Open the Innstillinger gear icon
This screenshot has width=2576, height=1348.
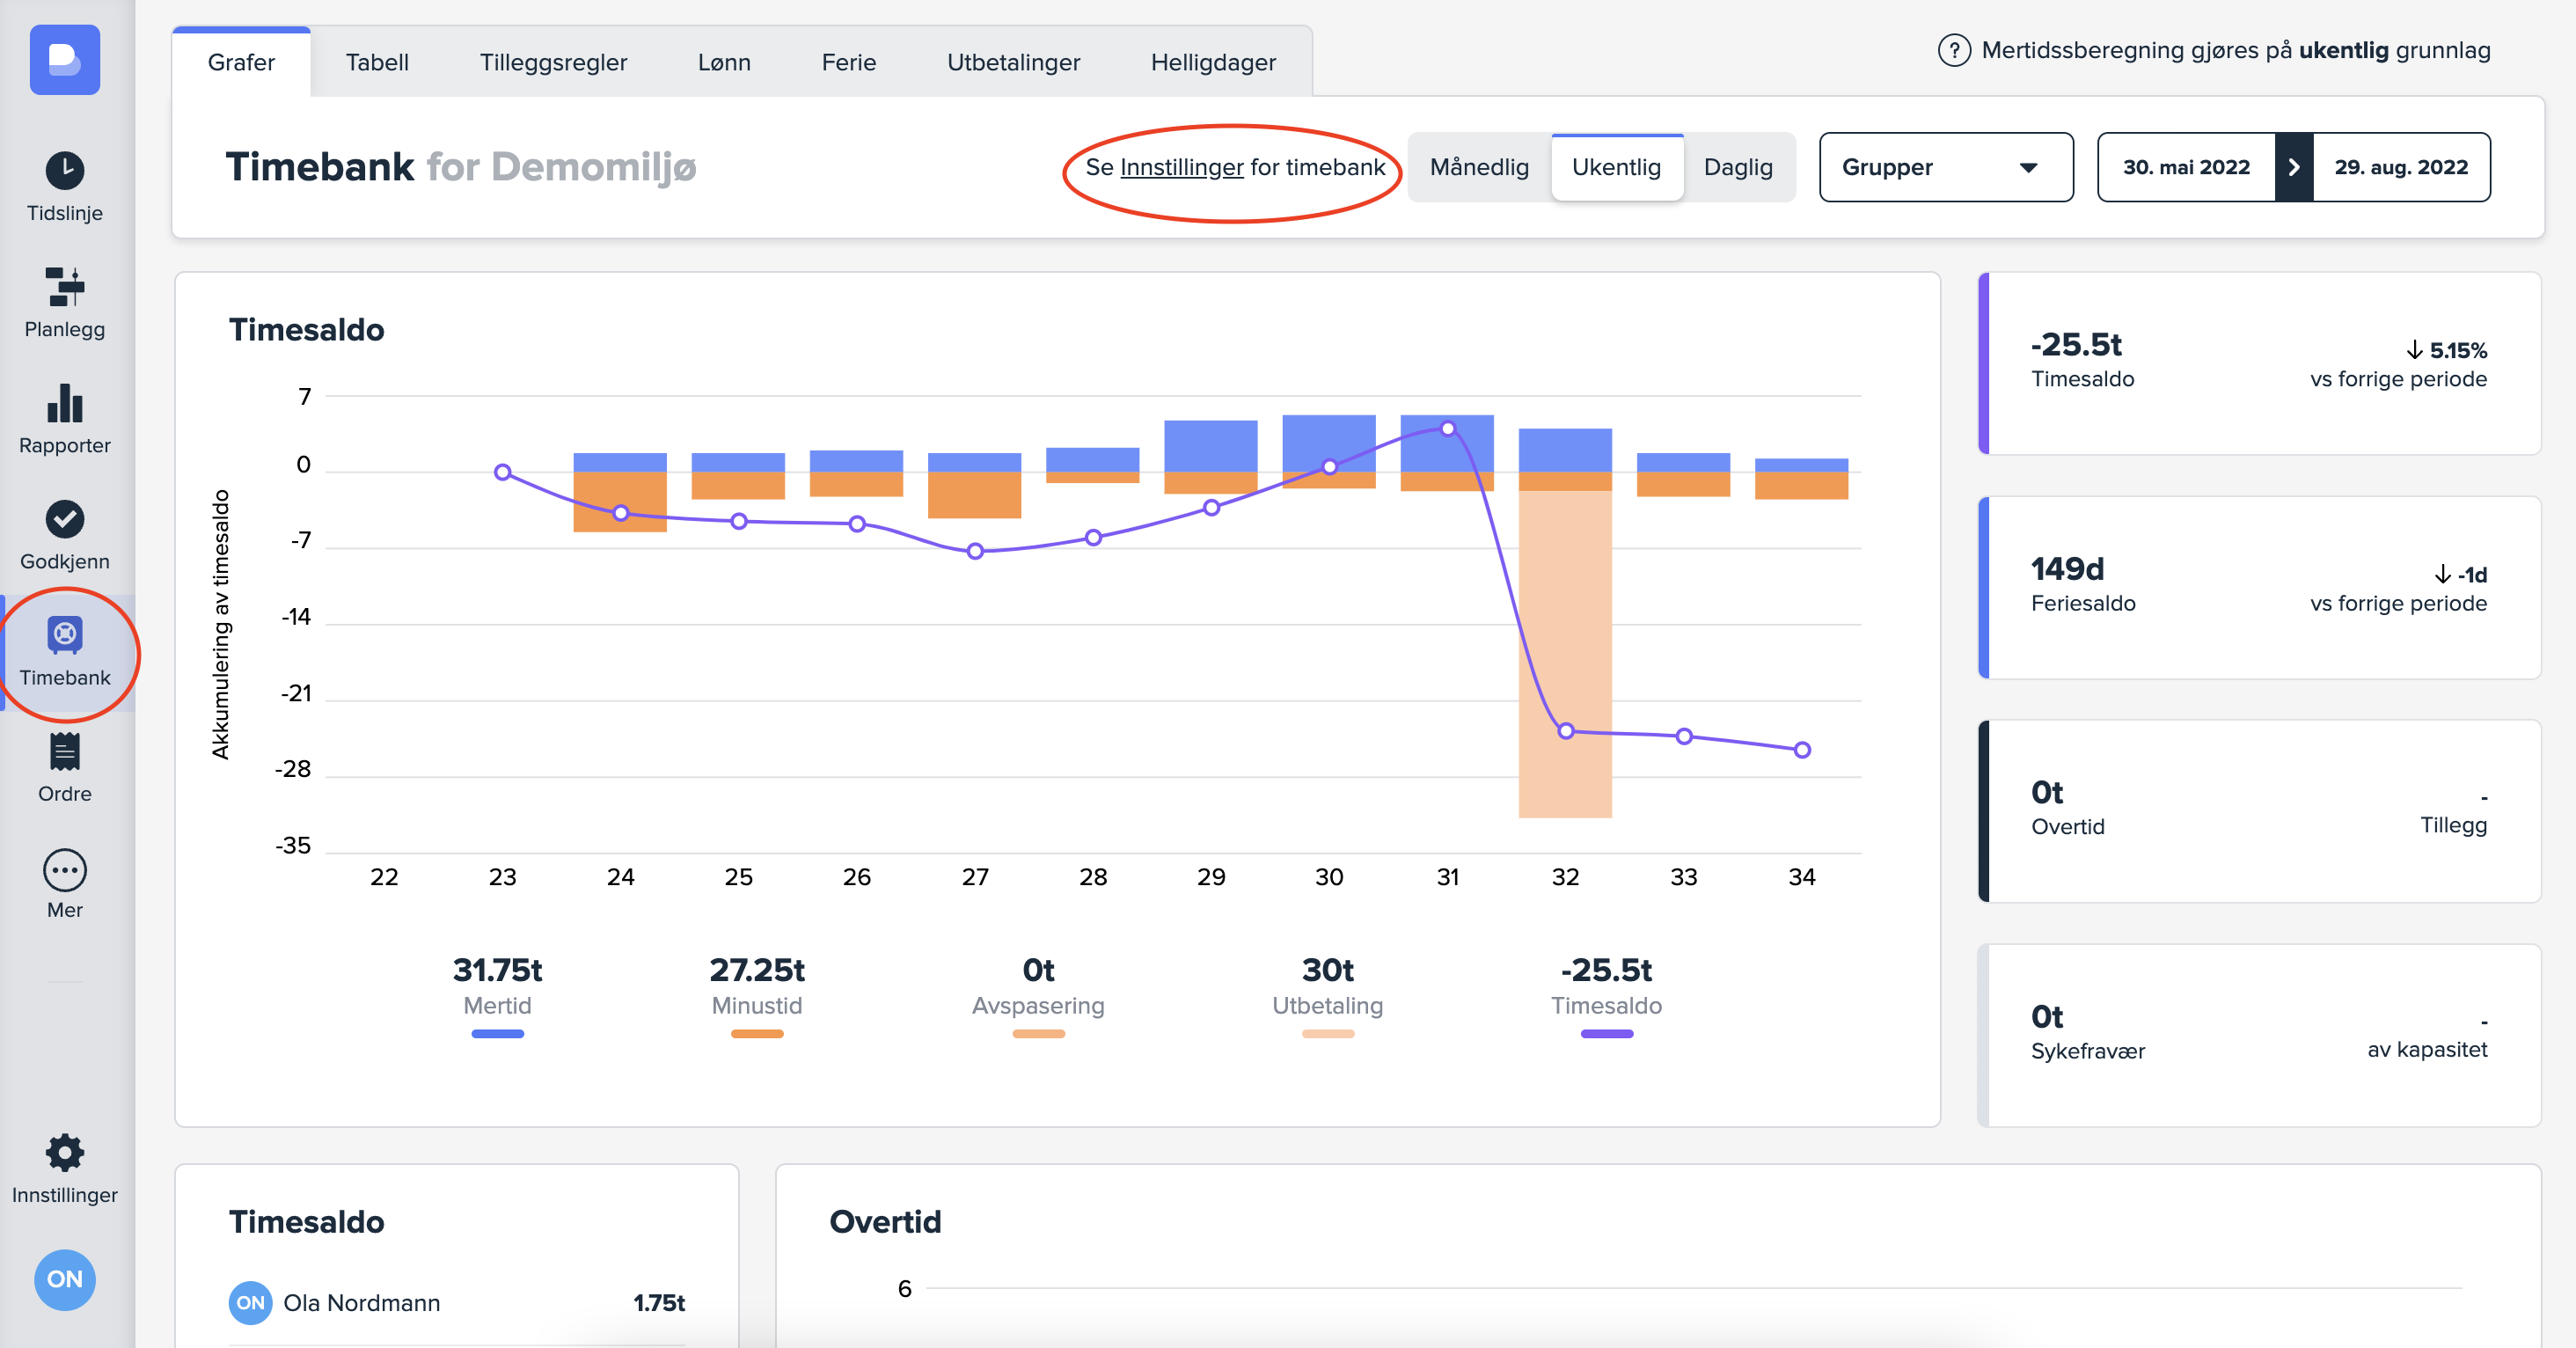click(x=65, y=1153)
